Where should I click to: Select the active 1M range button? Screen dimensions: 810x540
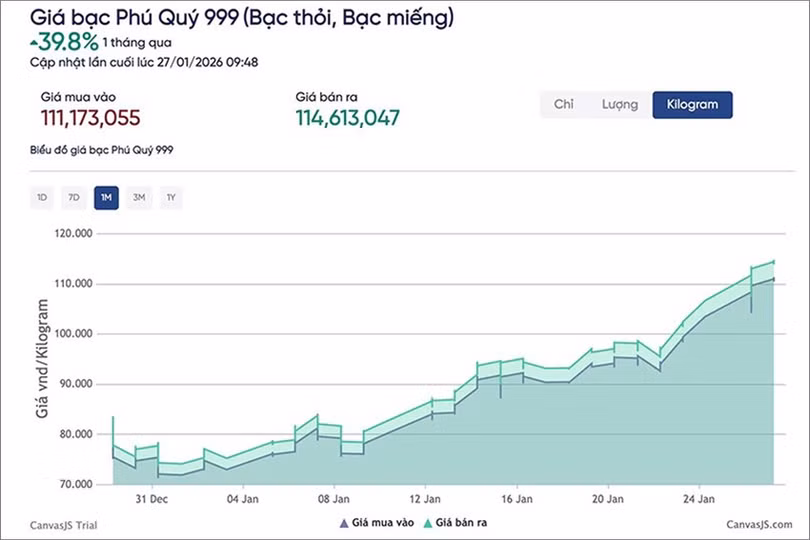[106, 198]
